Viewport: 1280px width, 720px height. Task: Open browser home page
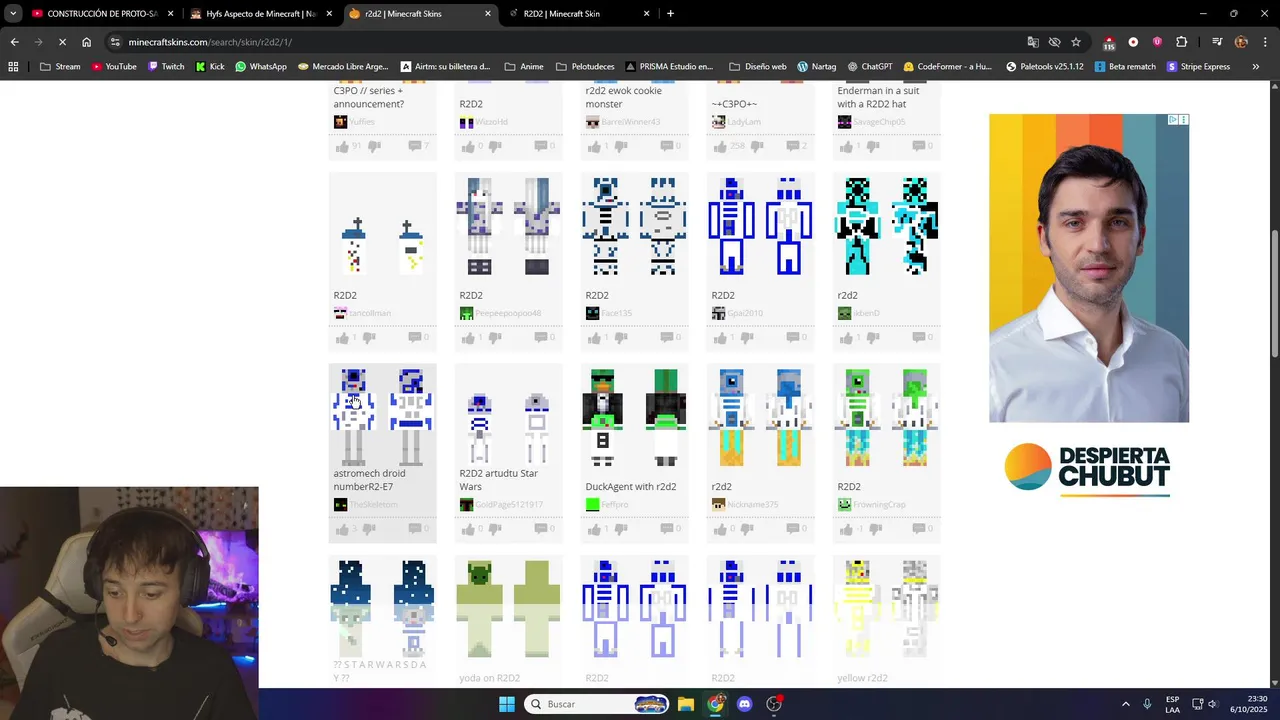click(86, 42)
